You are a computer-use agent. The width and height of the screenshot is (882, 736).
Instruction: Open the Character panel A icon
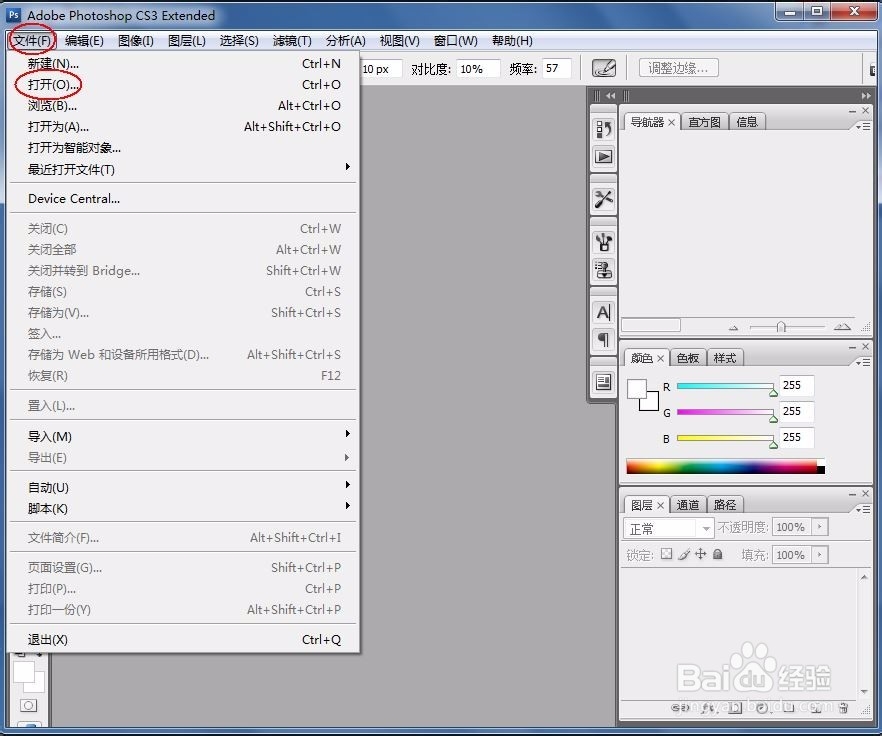(x=604, y=312)
